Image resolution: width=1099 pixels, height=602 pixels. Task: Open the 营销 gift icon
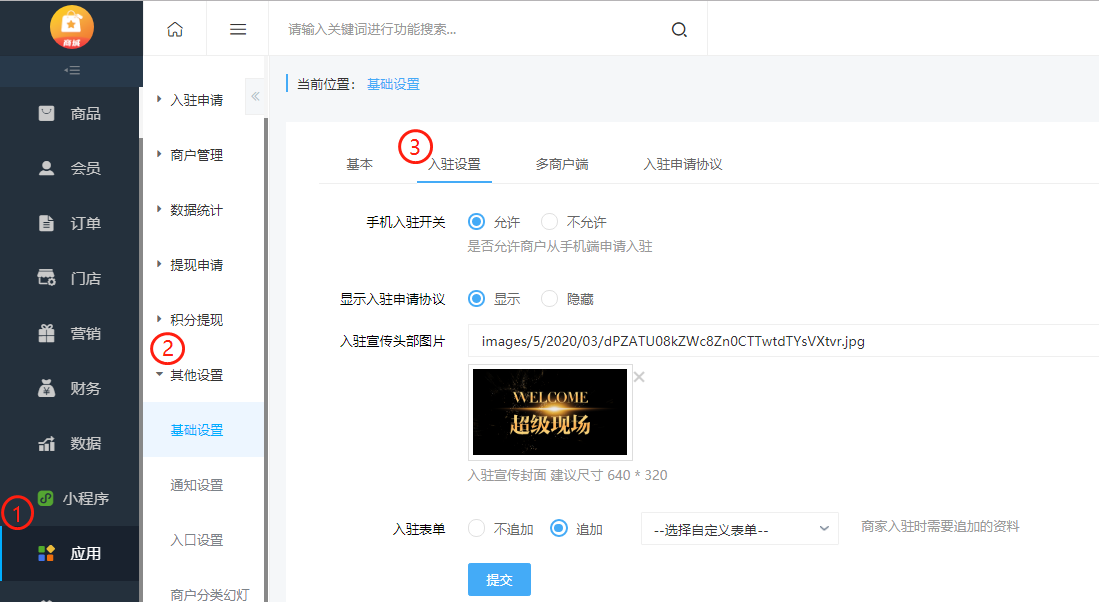point(46,334)
